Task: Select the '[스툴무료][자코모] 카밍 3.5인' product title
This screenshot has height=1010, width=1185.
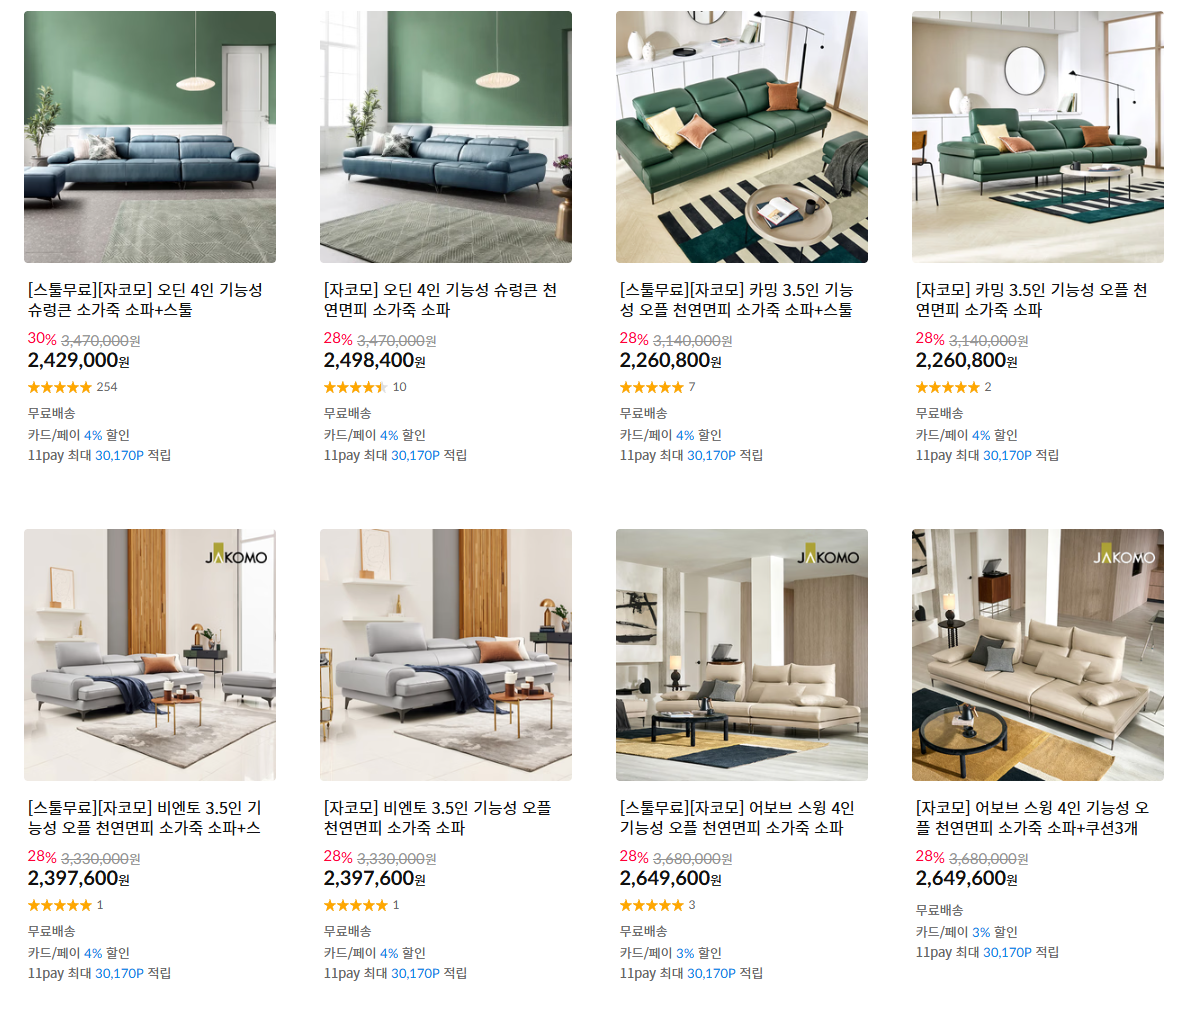Action: [x=737, y=300]
